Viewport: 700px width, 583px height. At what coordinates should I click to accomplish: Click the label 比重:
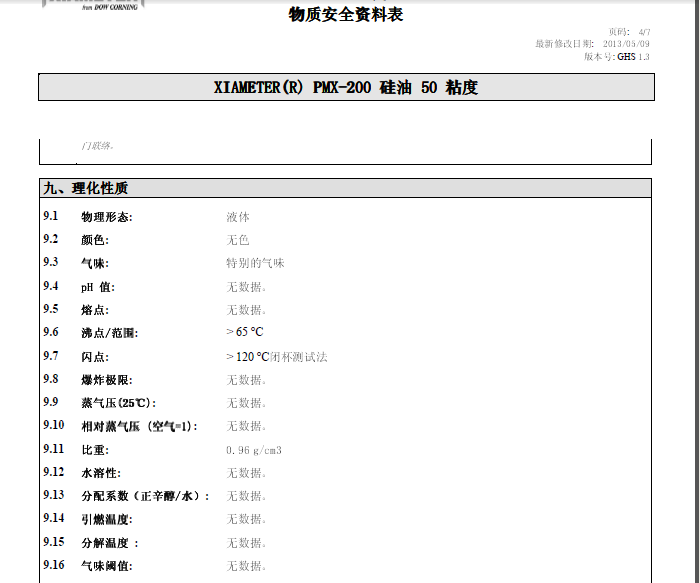click(x=95, y=450)
